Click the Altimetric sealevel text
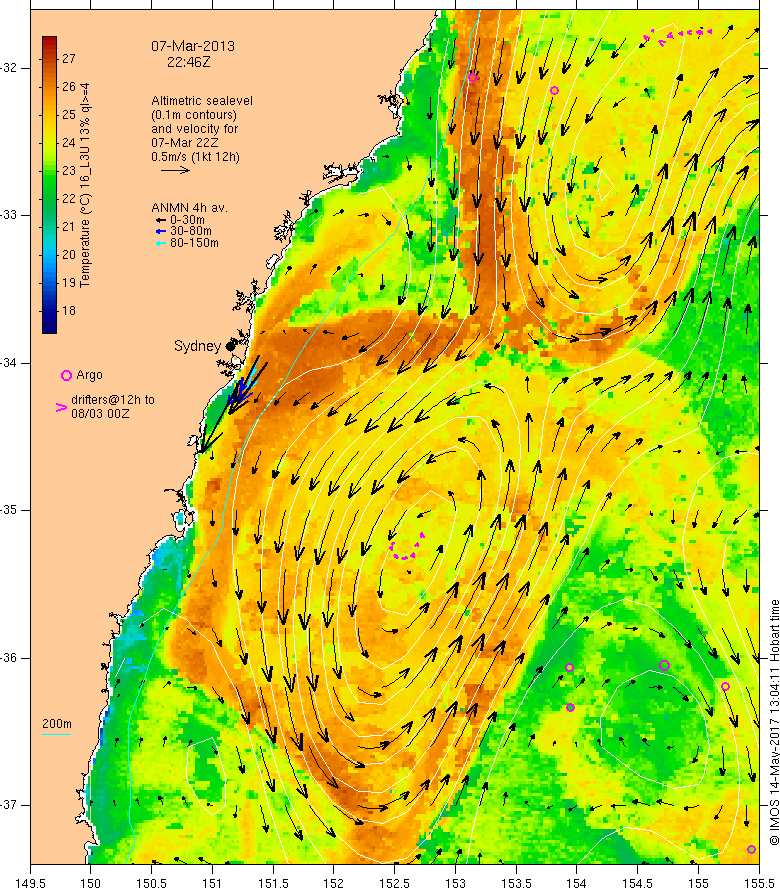 point(202,100)
